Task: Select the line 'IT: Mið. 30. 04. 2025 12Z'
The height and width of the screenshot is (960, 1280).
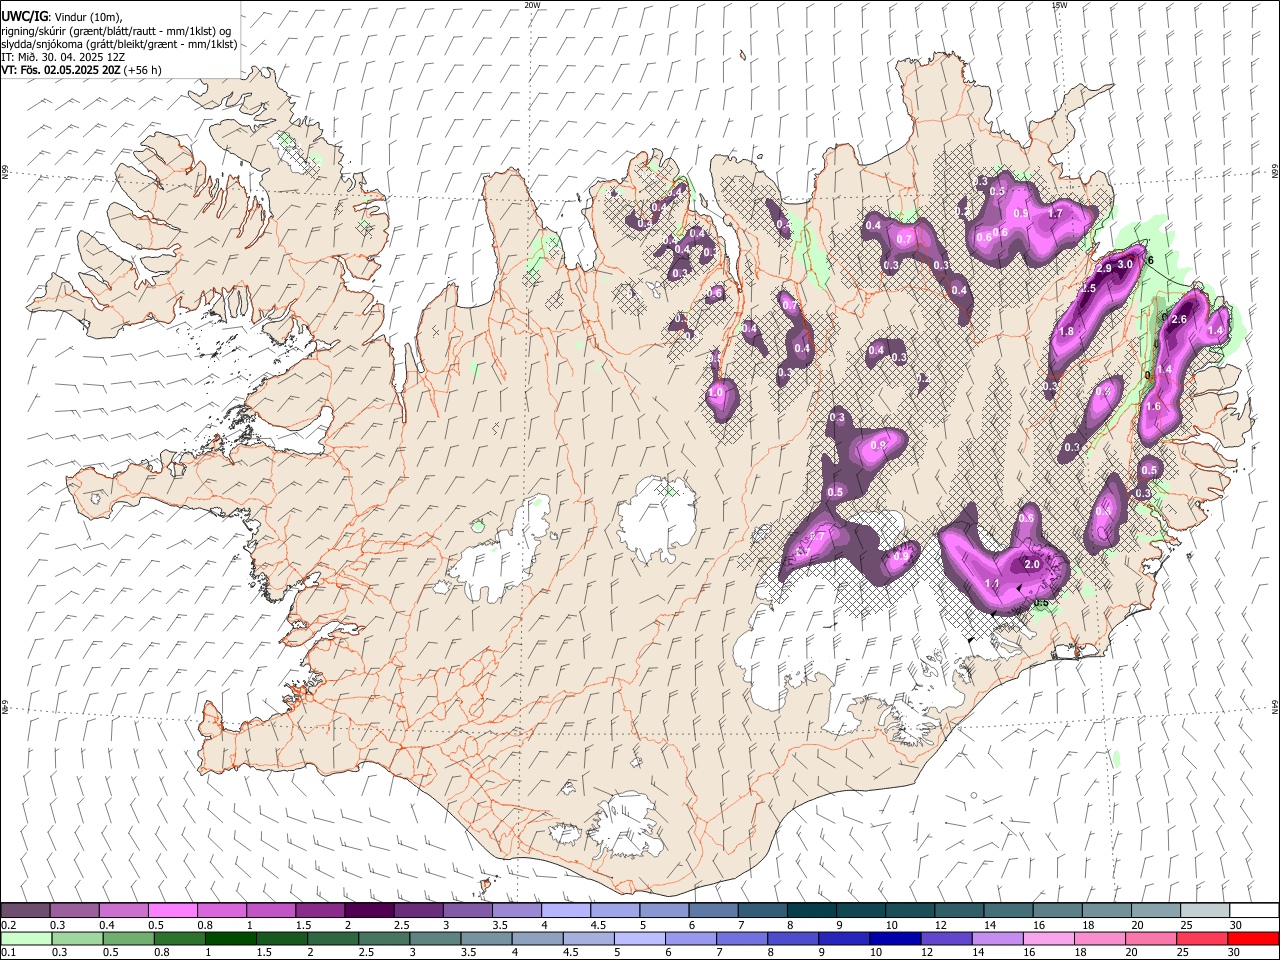Action: 63,57
